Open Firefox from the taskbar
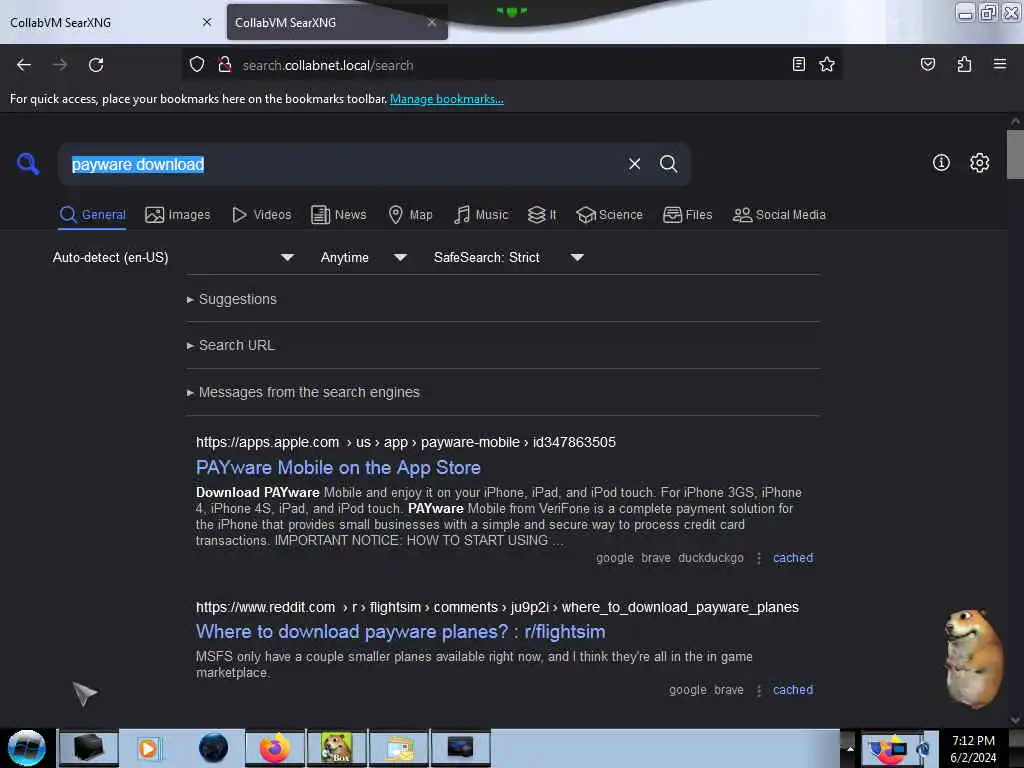 (x=275, y=748)
